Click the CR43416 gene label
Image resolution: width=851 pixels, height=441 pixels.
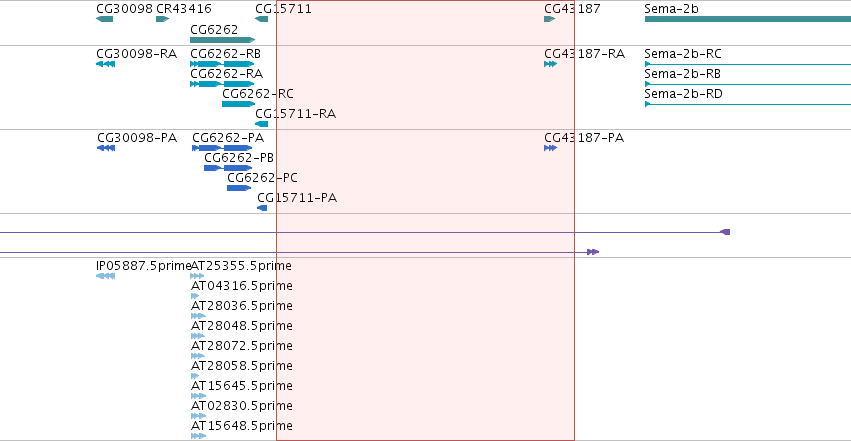click(x=184, y=9)
